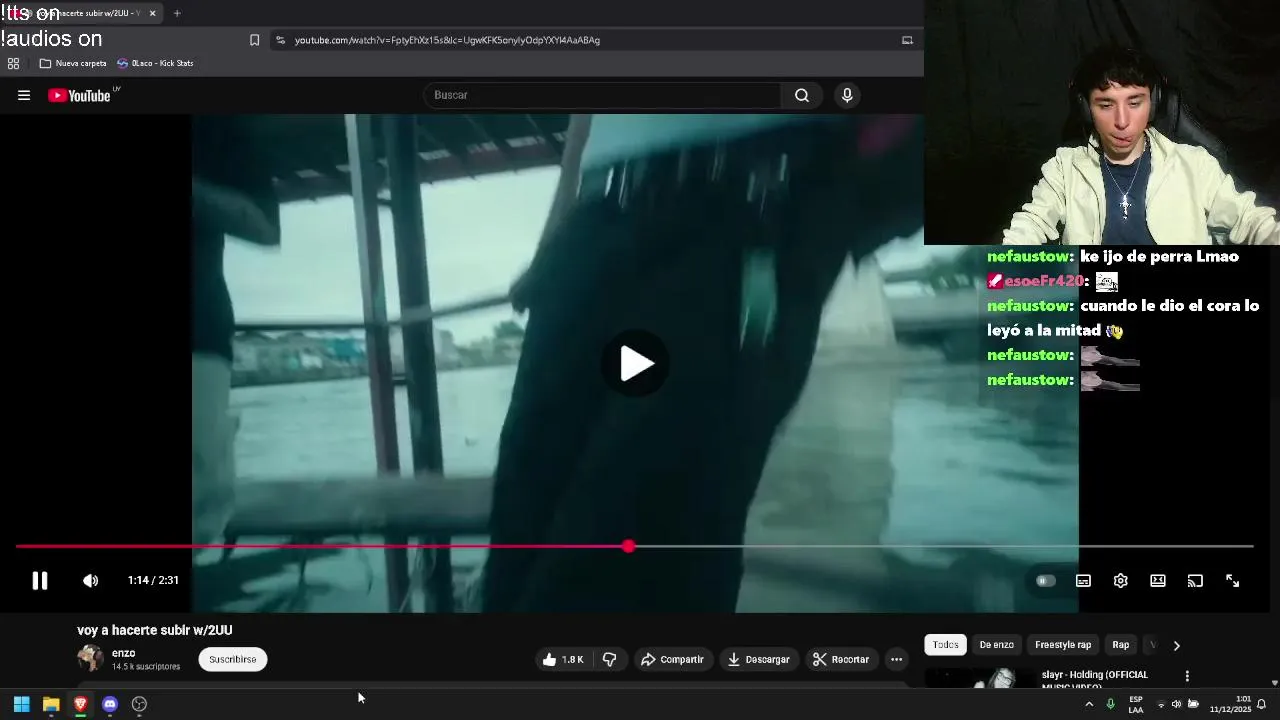Show more chips with right arrow
Screen dimensions: 1280x720
(x=1176, y=645)
